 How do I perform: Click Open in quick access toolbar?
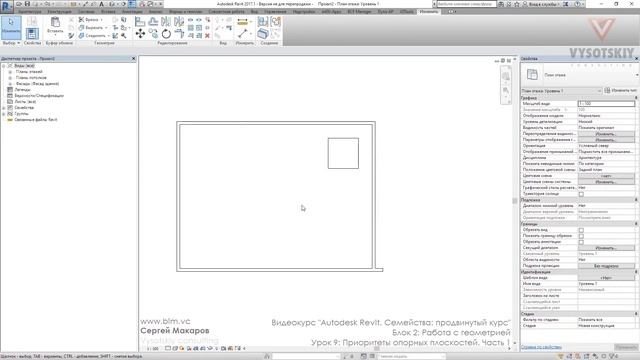19,4
